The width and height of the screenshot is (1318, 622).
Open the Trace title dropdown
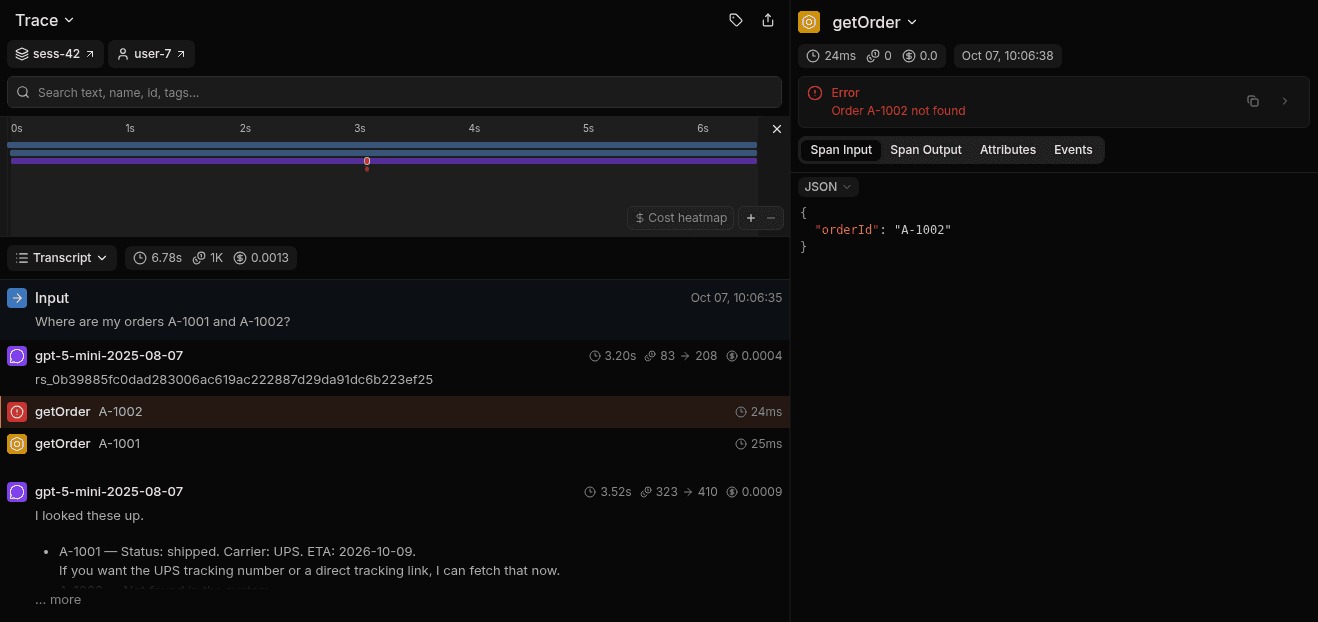coord(45,20)
